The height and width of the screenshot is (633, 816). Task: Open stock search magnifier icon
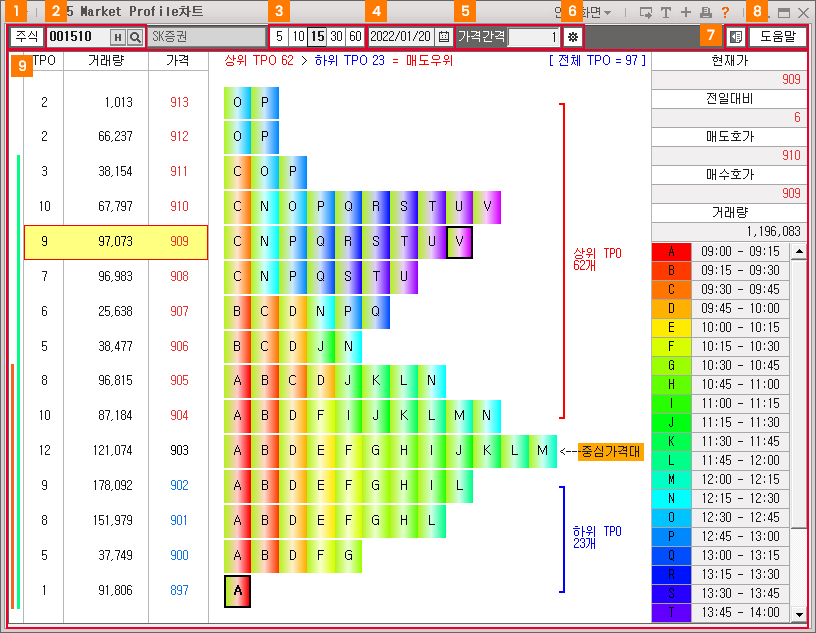135,37
